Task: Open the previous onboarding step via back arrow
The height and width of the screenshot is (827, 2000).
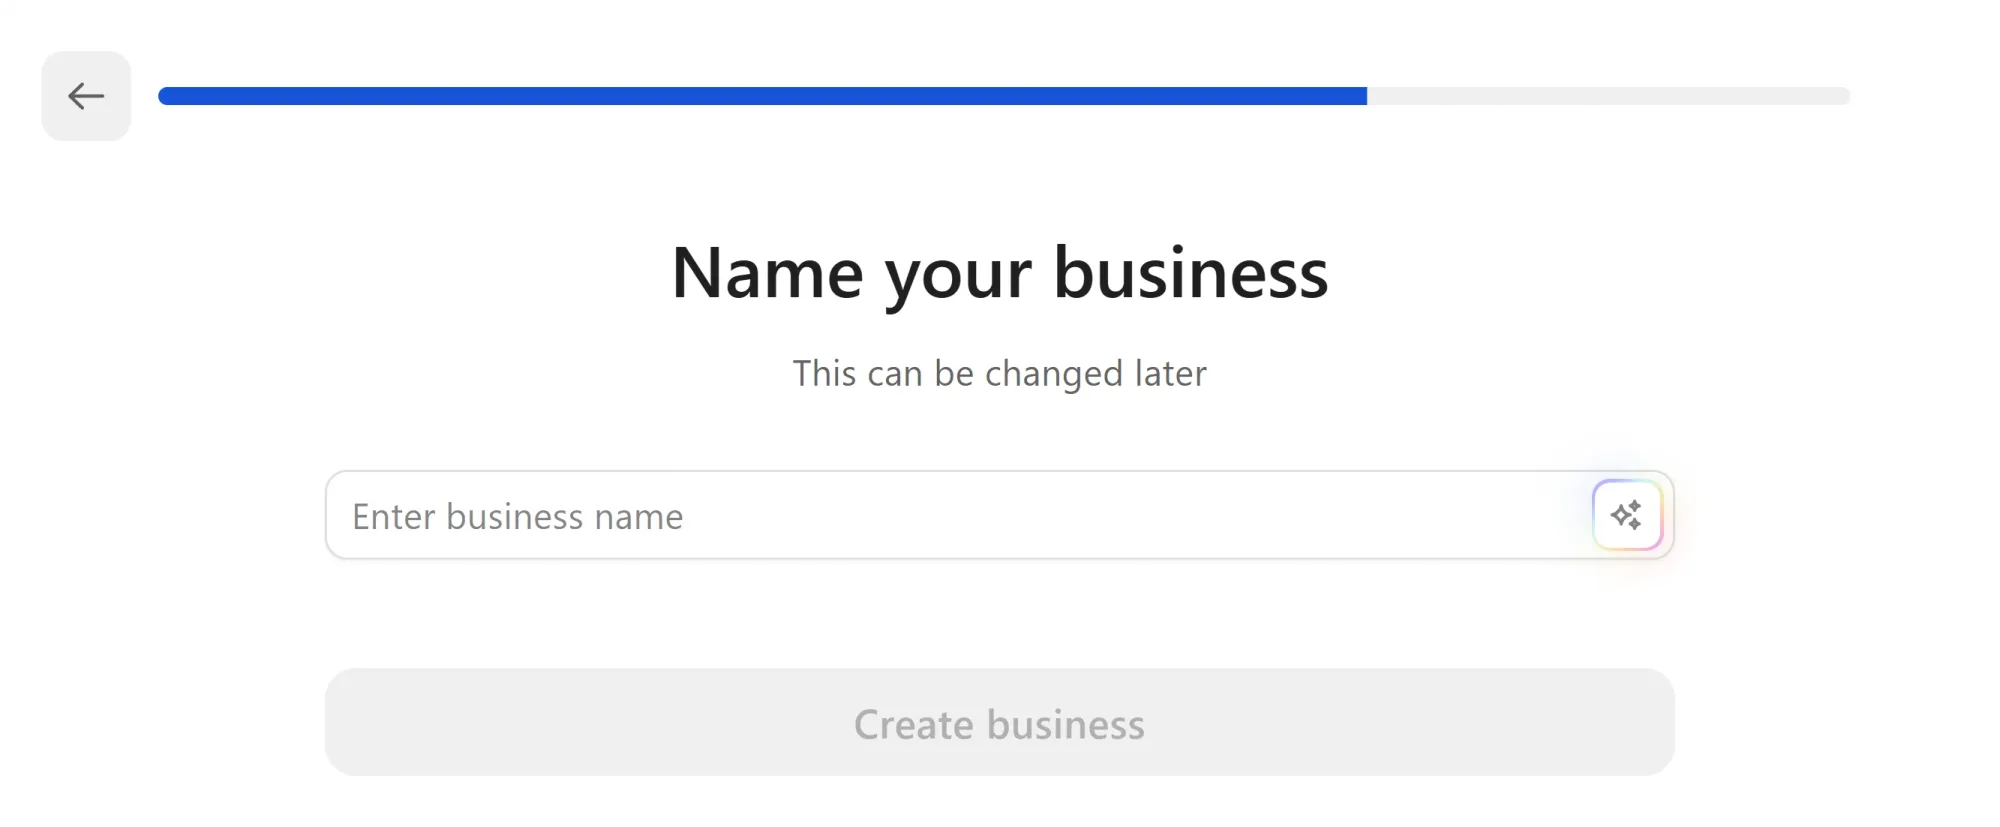Action: click(x=86, y=96)
